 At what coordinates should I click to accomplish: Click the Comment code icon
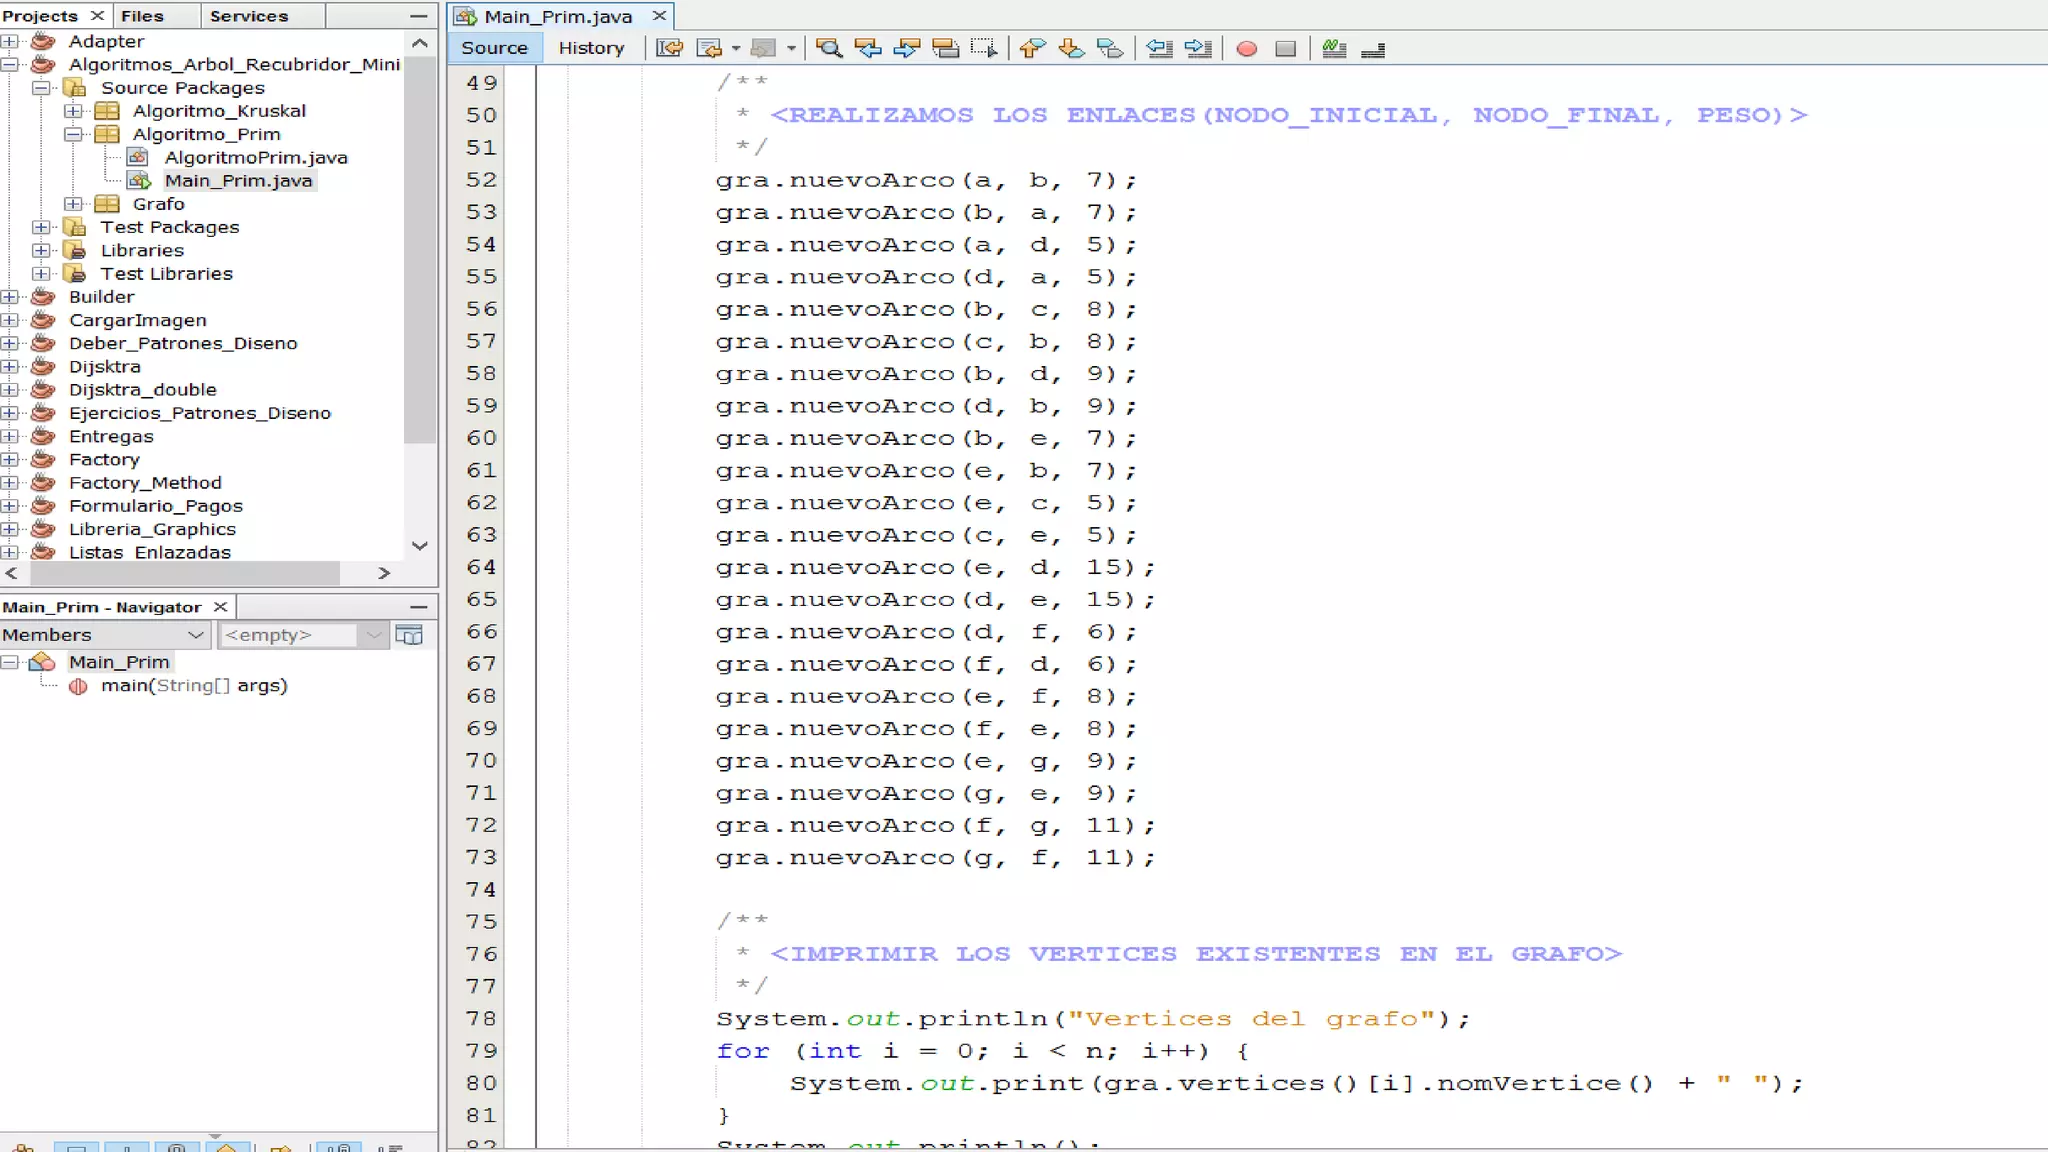pos(1333,48)
